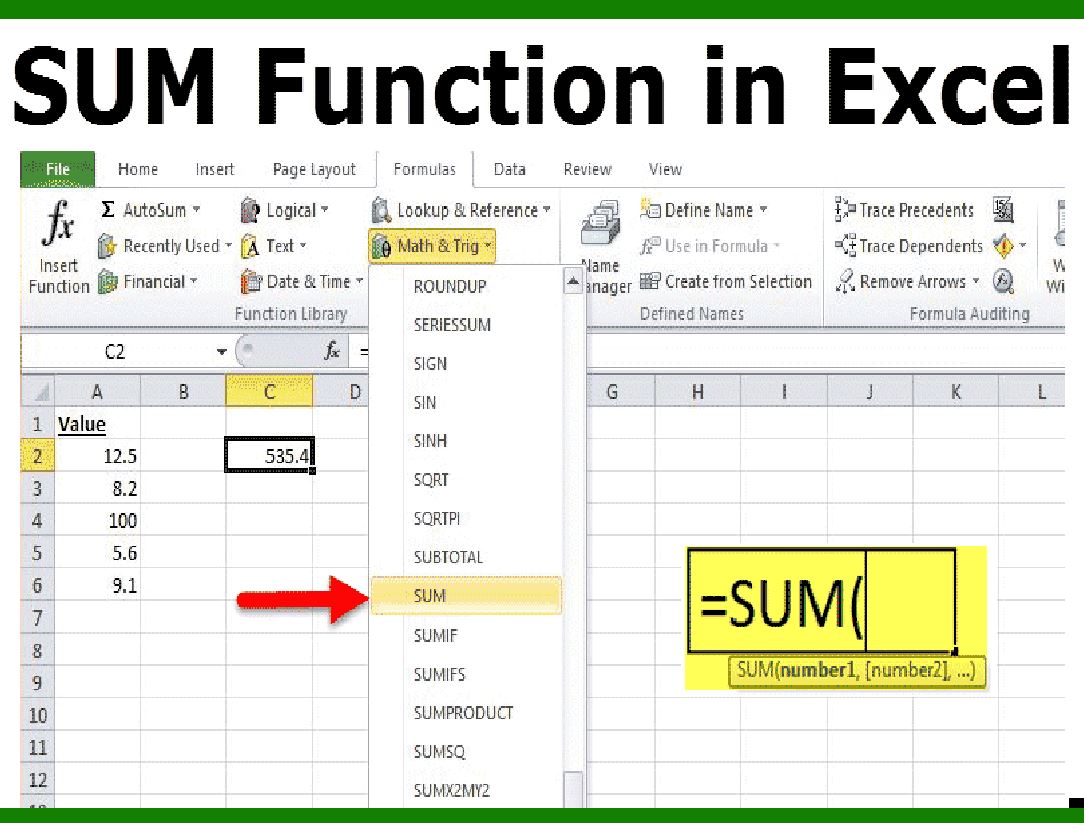Screen dimensions: 1084x823
Task: Choose SUMIFS from the function list
Action: (466, 674)
